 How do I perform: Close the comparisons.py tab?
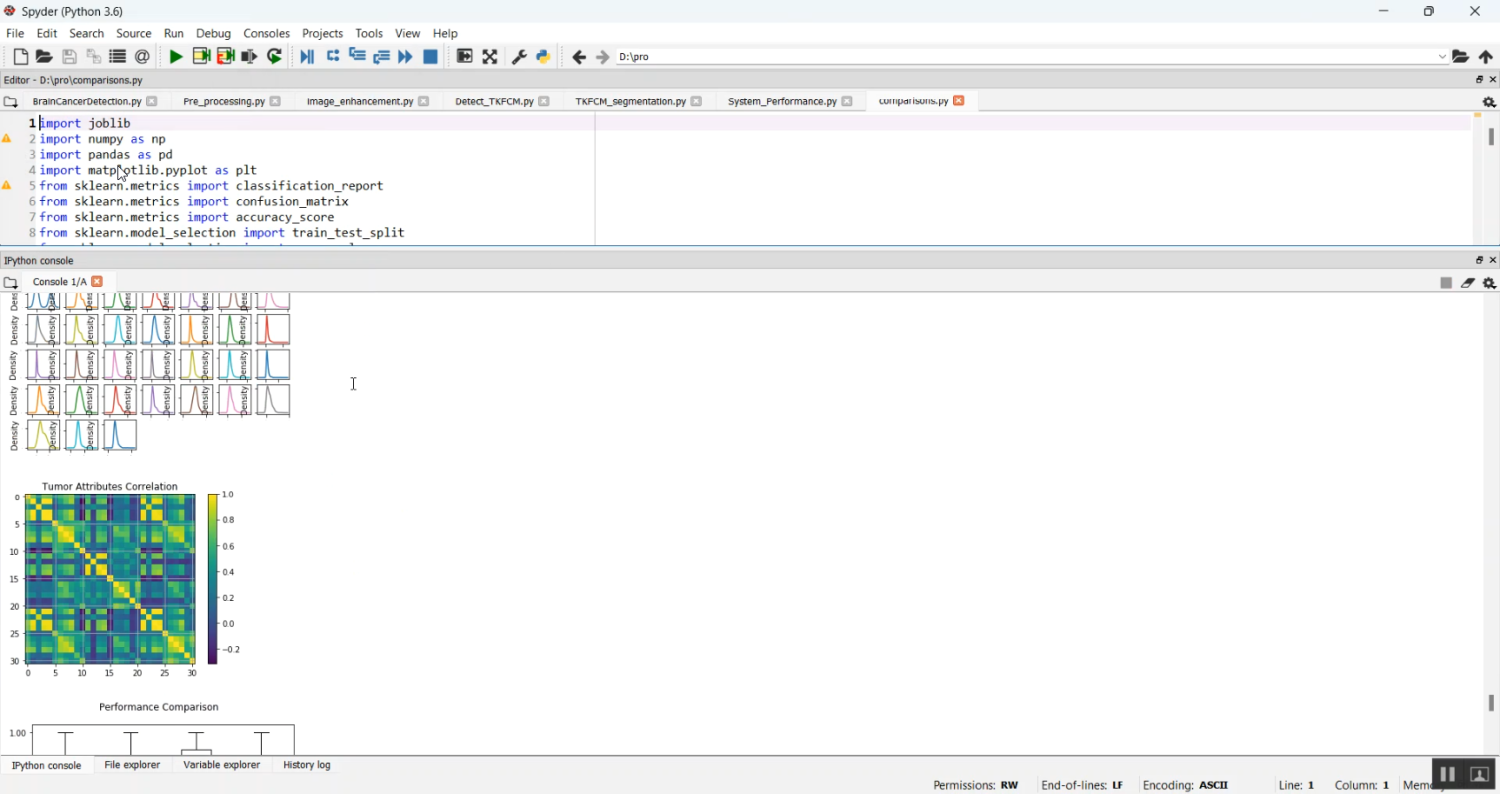point(959,101)
